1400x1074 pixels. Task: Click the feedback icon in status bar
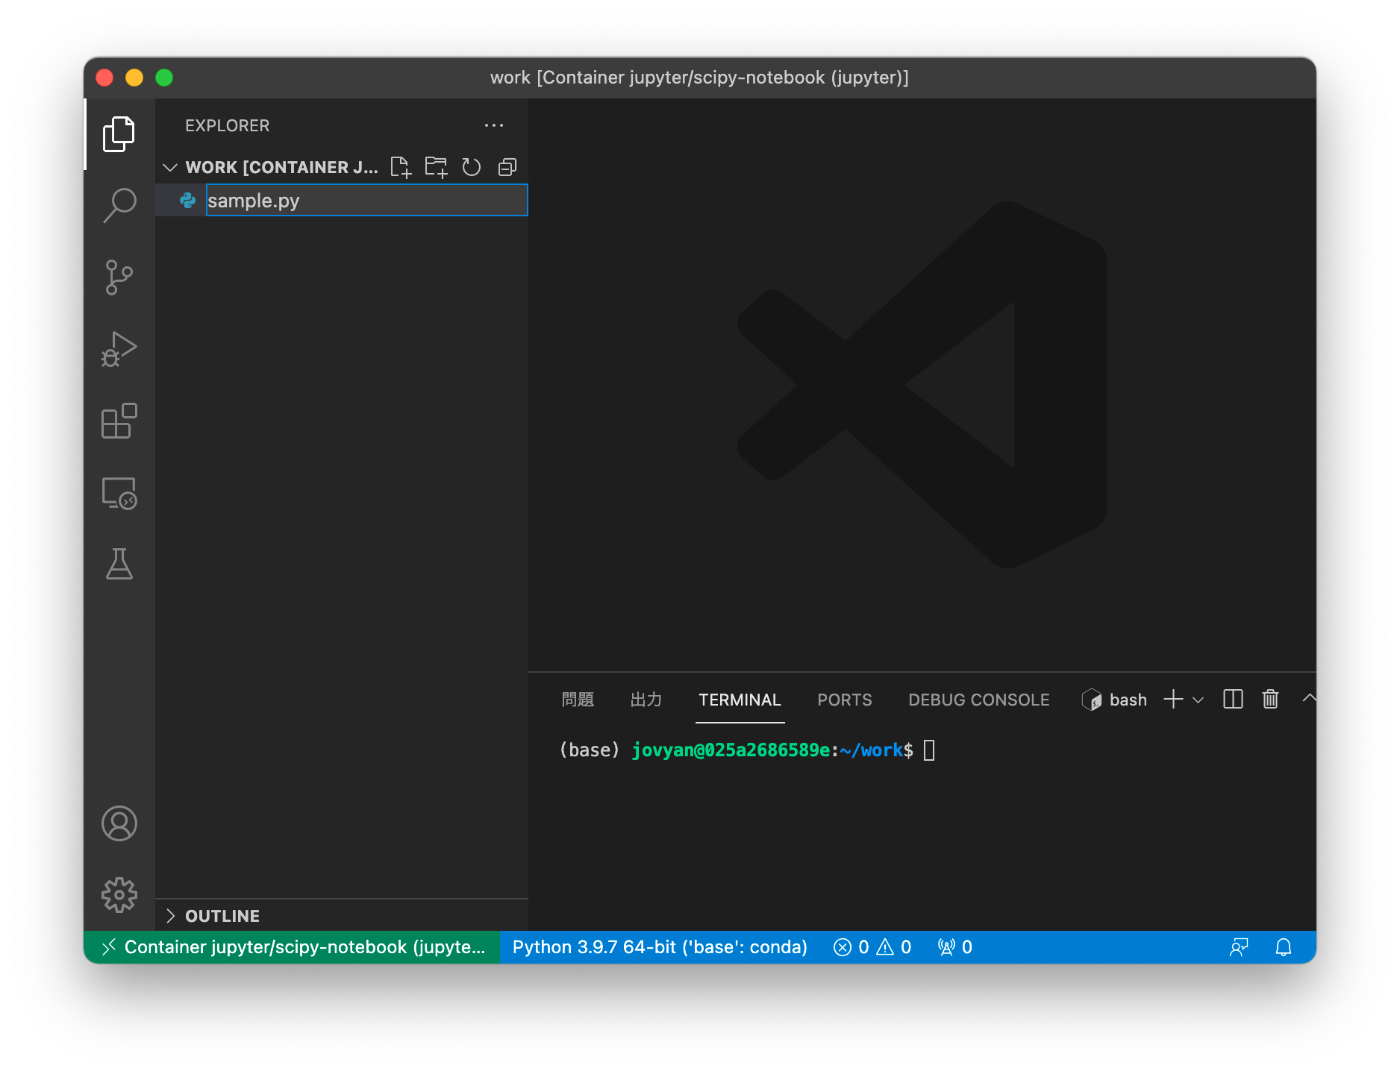[x=1239, y=947]
